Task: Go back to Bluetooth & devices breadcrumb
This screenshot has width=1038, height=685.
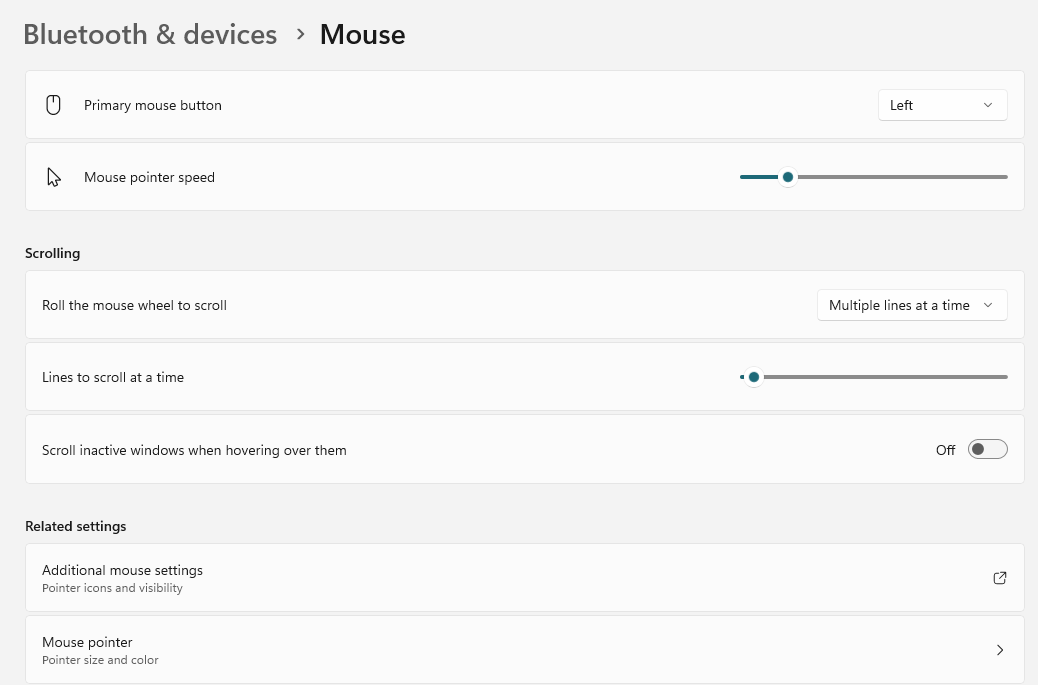Action: click(x=150, y=35)
